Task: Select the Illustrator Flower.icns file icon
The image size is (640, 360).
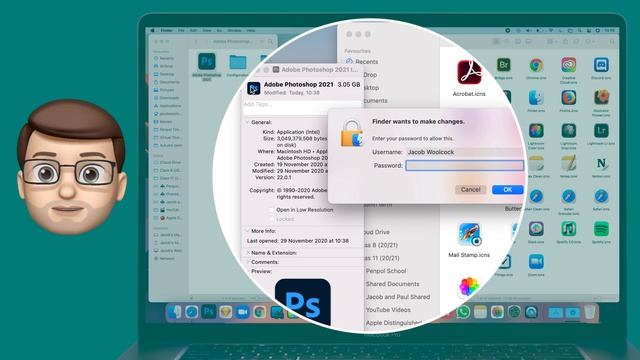Action: [601, 98]
